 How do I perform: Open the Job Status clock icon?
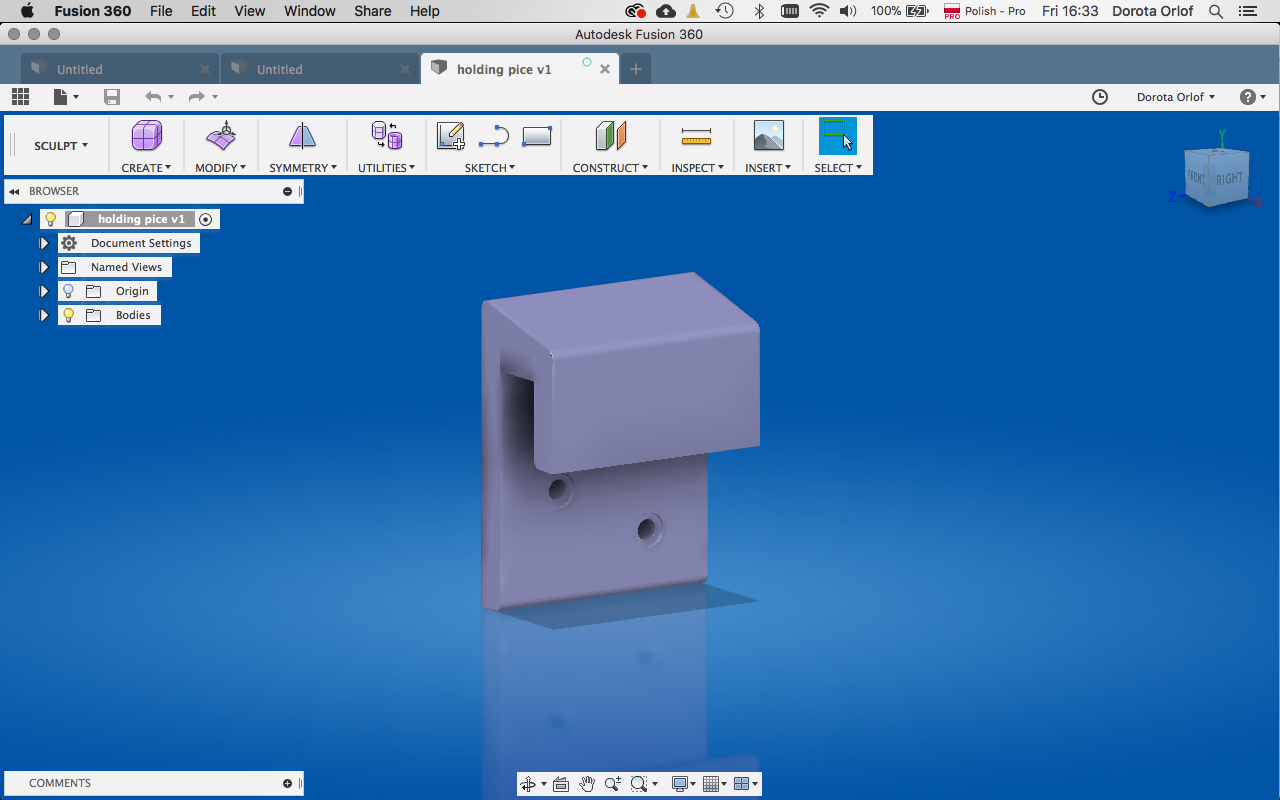[x=1100, y=97]
